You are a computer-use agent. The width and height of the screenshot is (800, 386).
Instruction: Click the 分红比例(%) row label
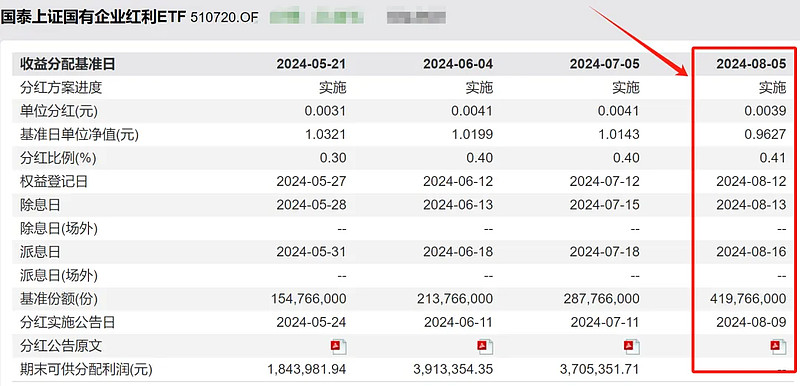click(58, 158)
